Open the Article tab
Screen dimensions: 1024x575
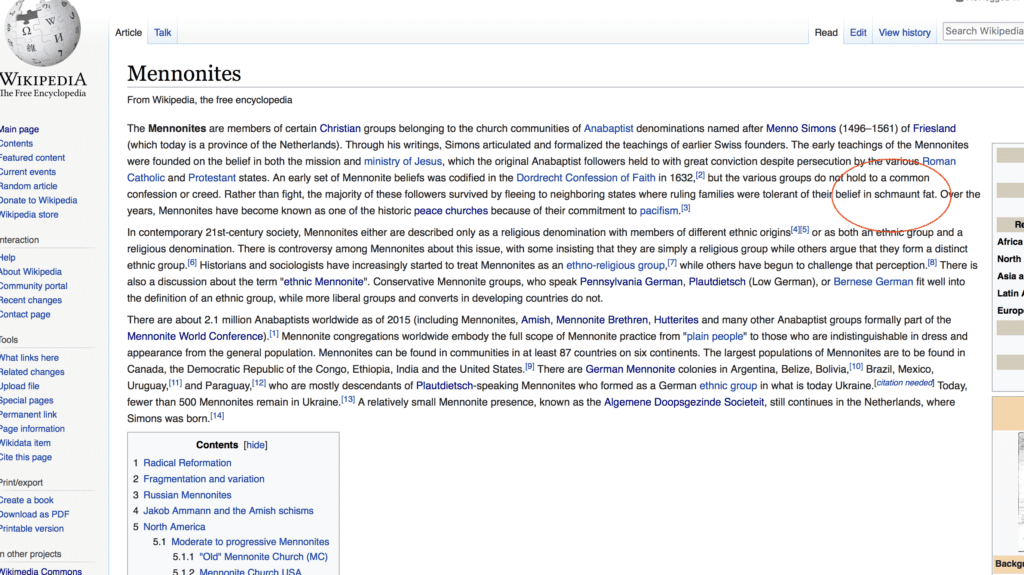coord(129,32)
